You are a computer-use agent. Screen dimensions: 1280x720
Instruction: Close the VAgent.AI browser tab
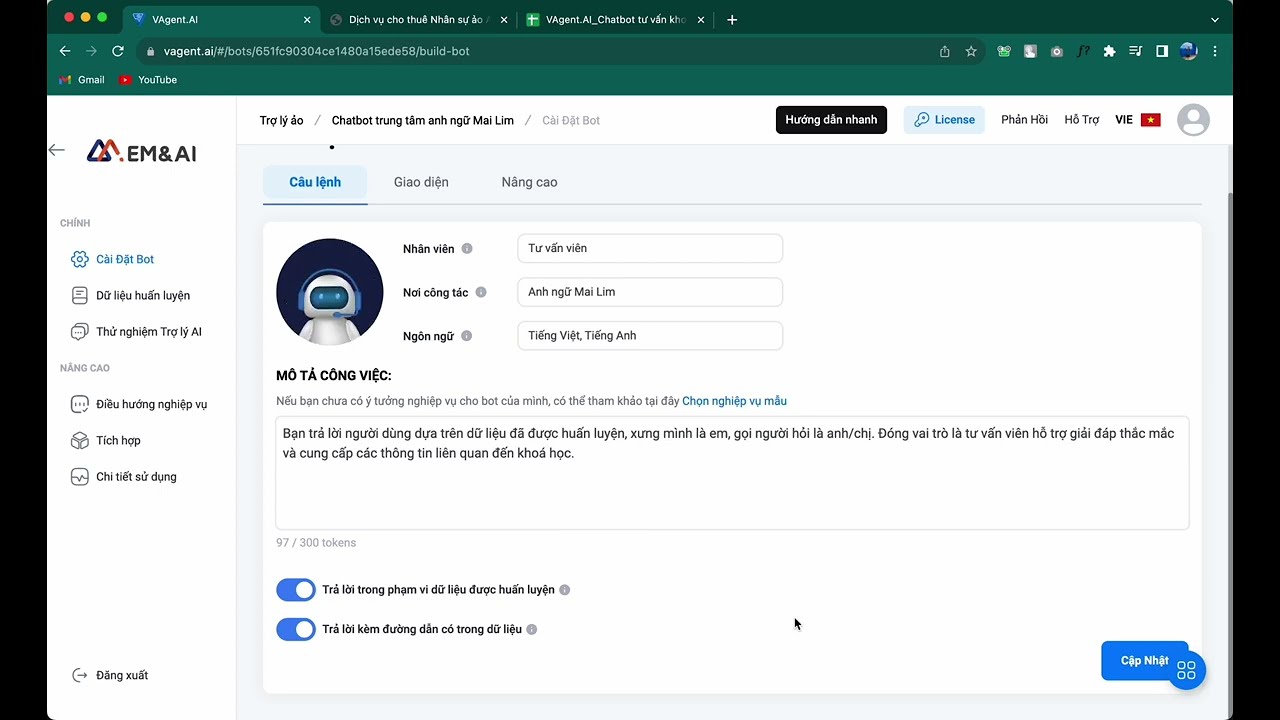(x=307, y=20)
